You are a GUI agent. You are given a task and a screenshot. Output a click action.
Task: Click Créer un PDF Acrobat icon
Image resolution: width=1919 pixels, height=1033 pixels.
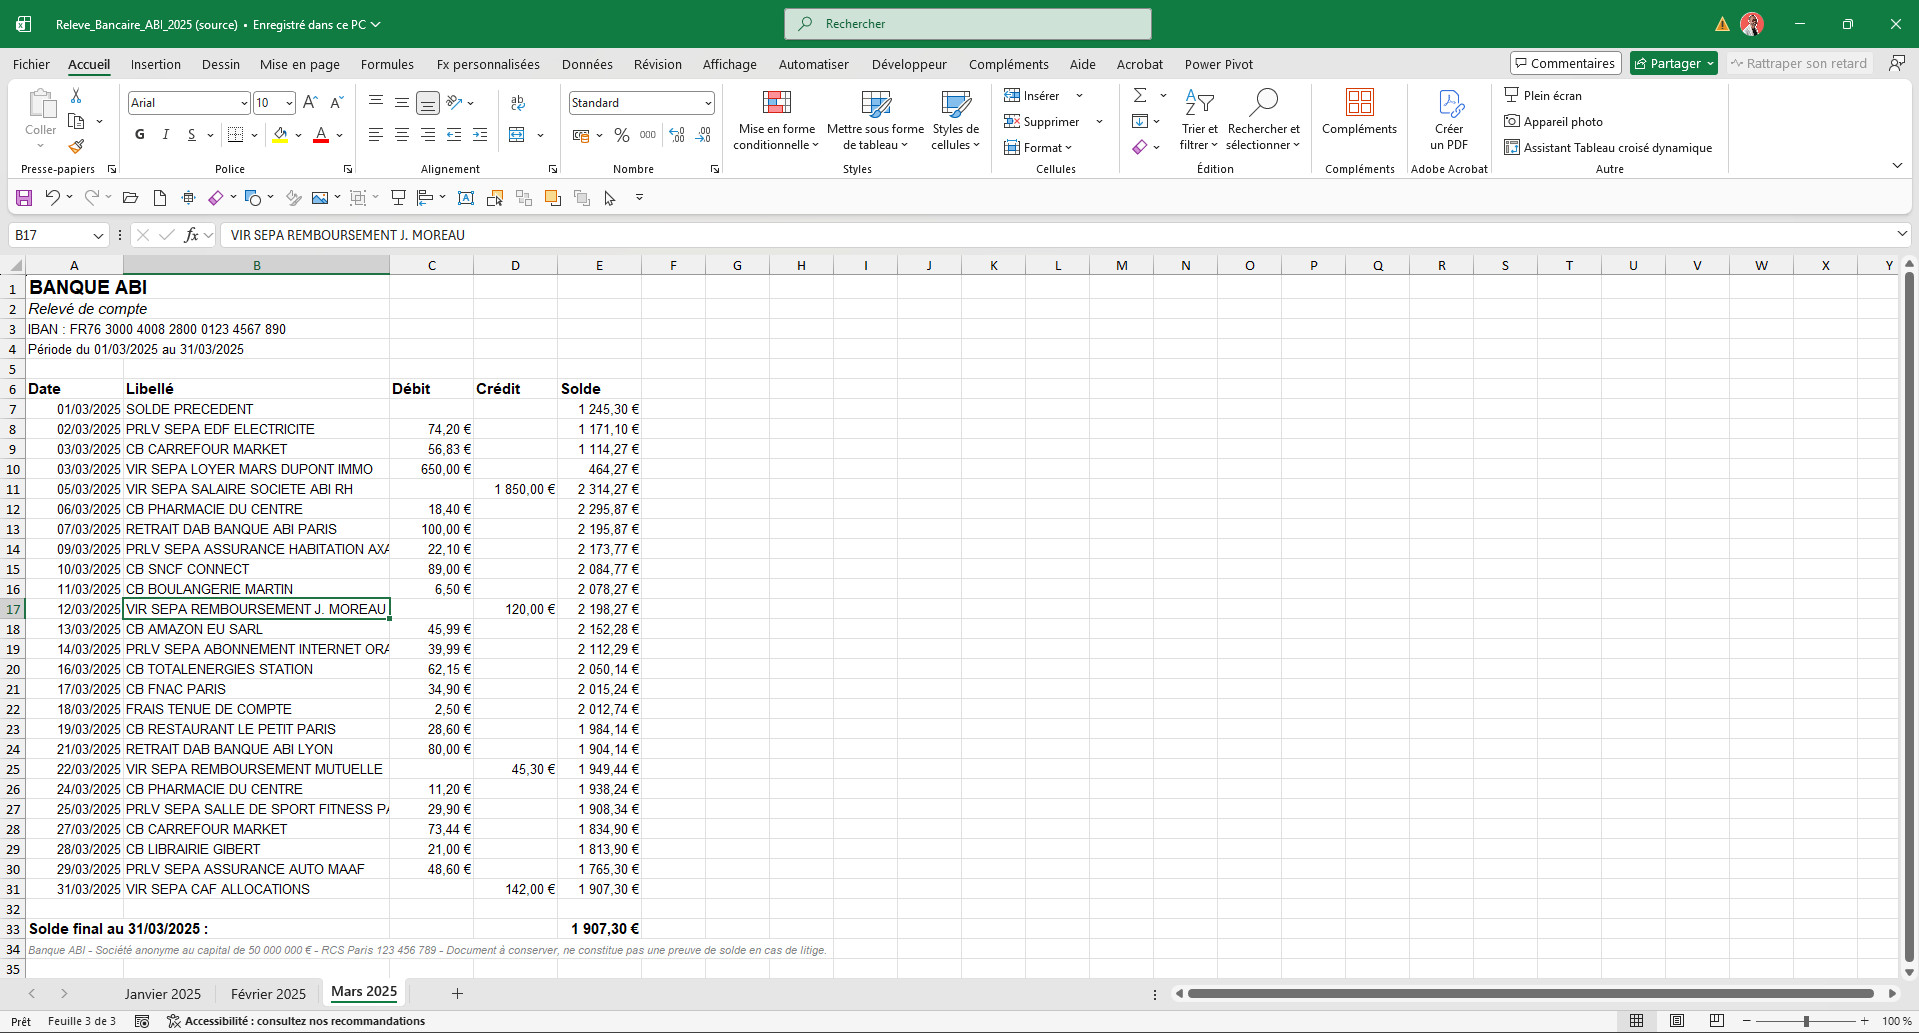1449,120
